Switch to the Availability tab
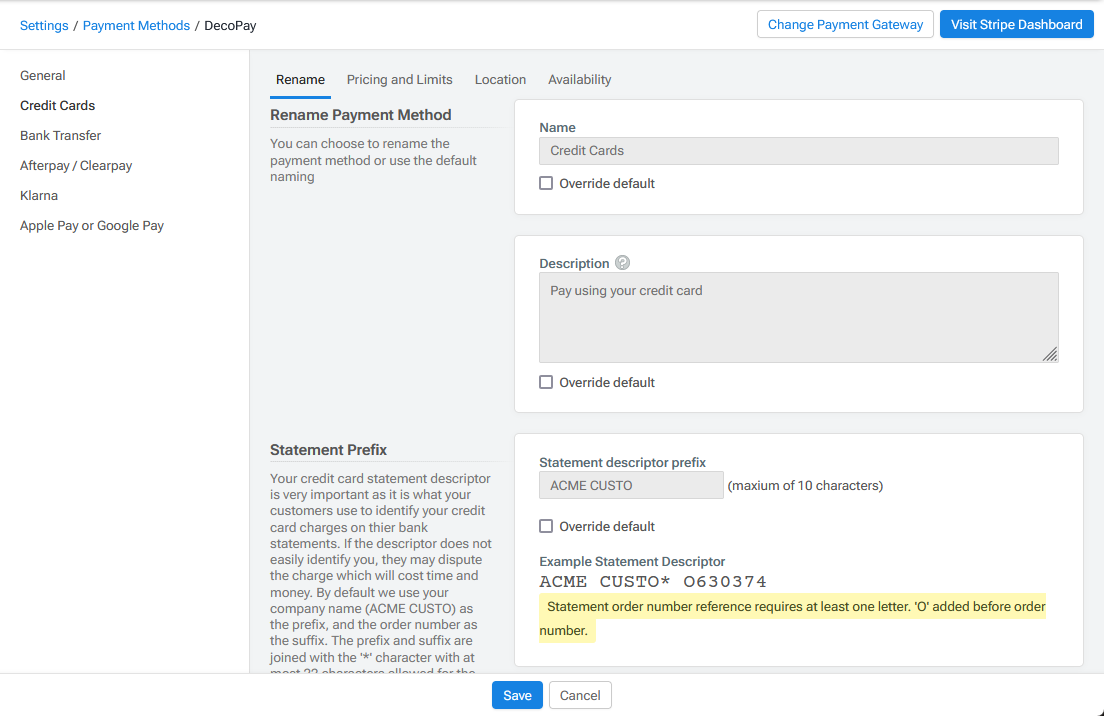Viewport: 1104px width, 716px height. pos(579,79)
